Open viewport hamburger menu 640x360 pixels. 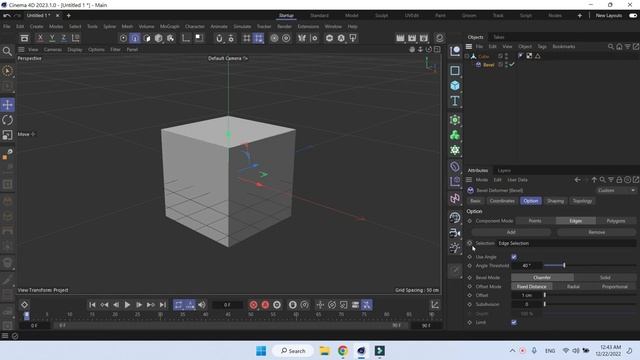pyautogui.click(x=21, y=49)
